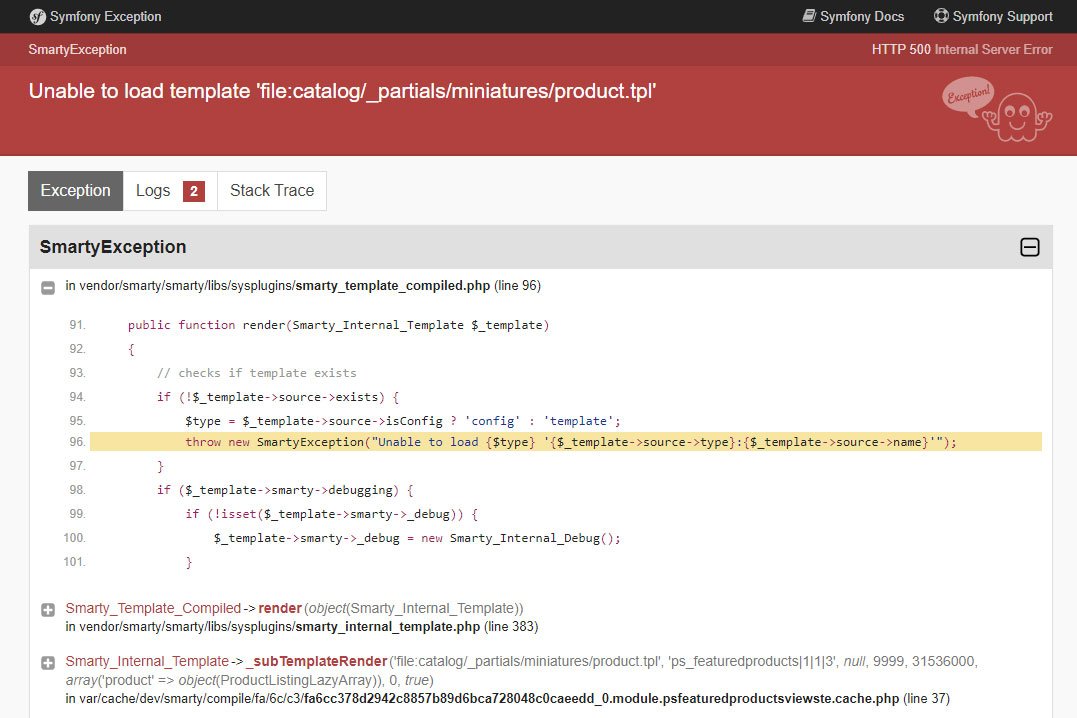Click the code line 94 if source exists check

277,397
